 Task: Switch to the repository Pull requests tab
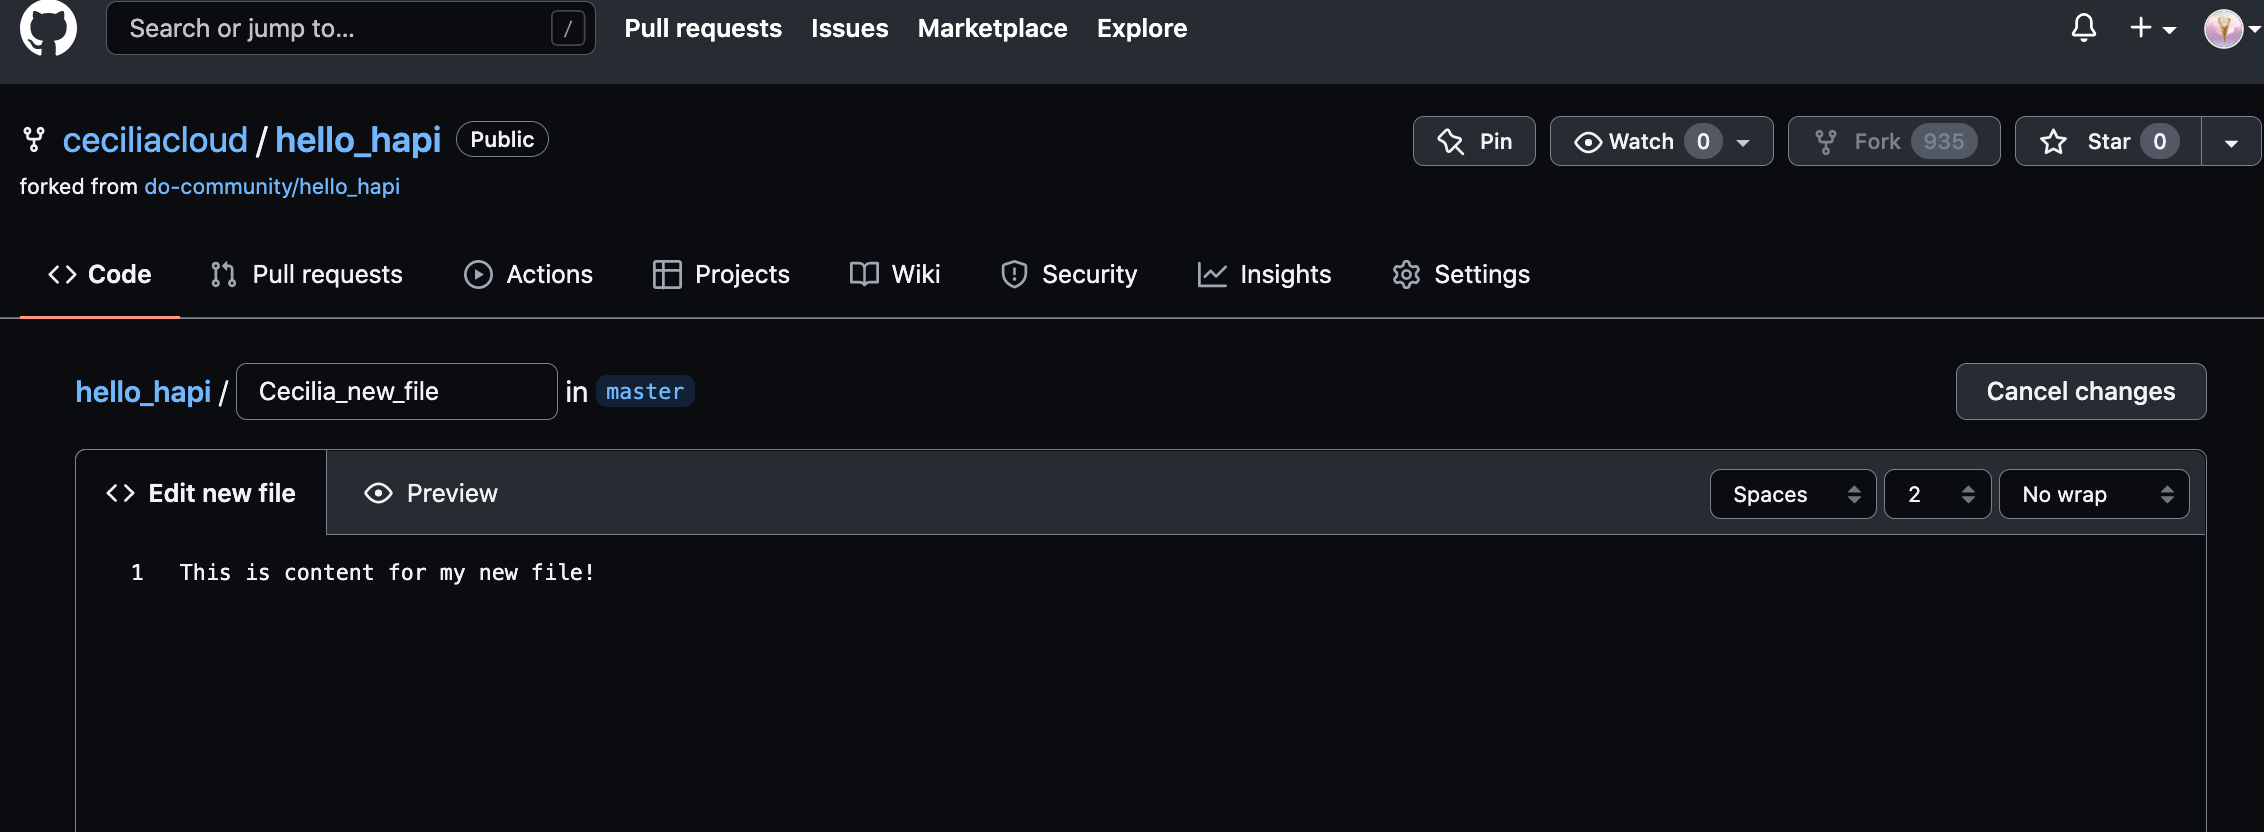click(x=306, y=274)
